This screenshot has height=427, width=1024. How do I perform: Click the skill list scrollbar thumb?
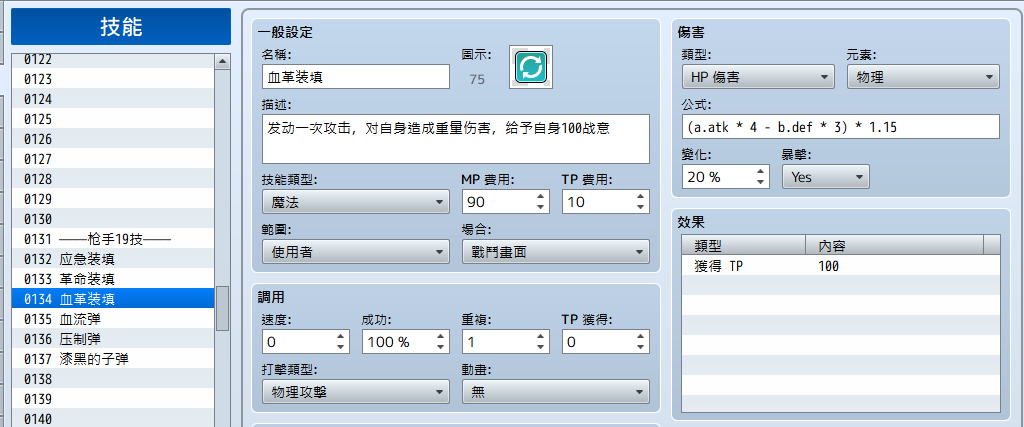223,308
